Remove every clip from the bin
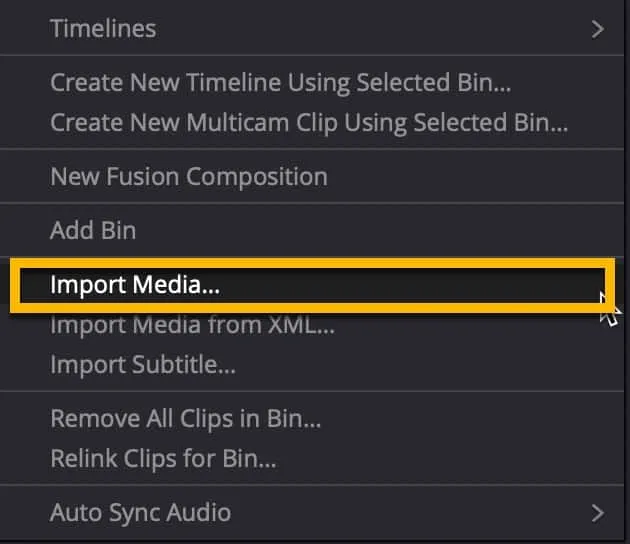Screen dimensions: 630x544 pos(185,419)
